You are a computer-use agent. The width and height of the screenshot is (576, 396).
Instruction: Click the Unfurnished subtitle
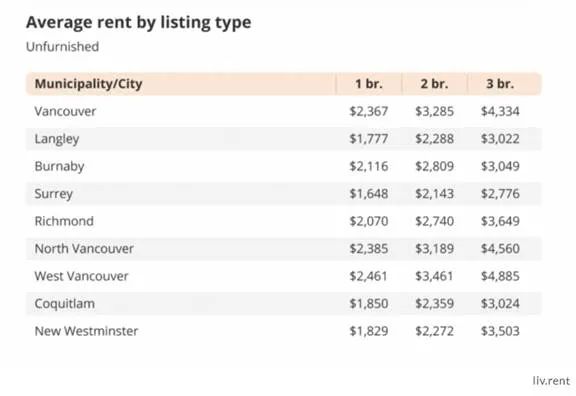point(62,47)
